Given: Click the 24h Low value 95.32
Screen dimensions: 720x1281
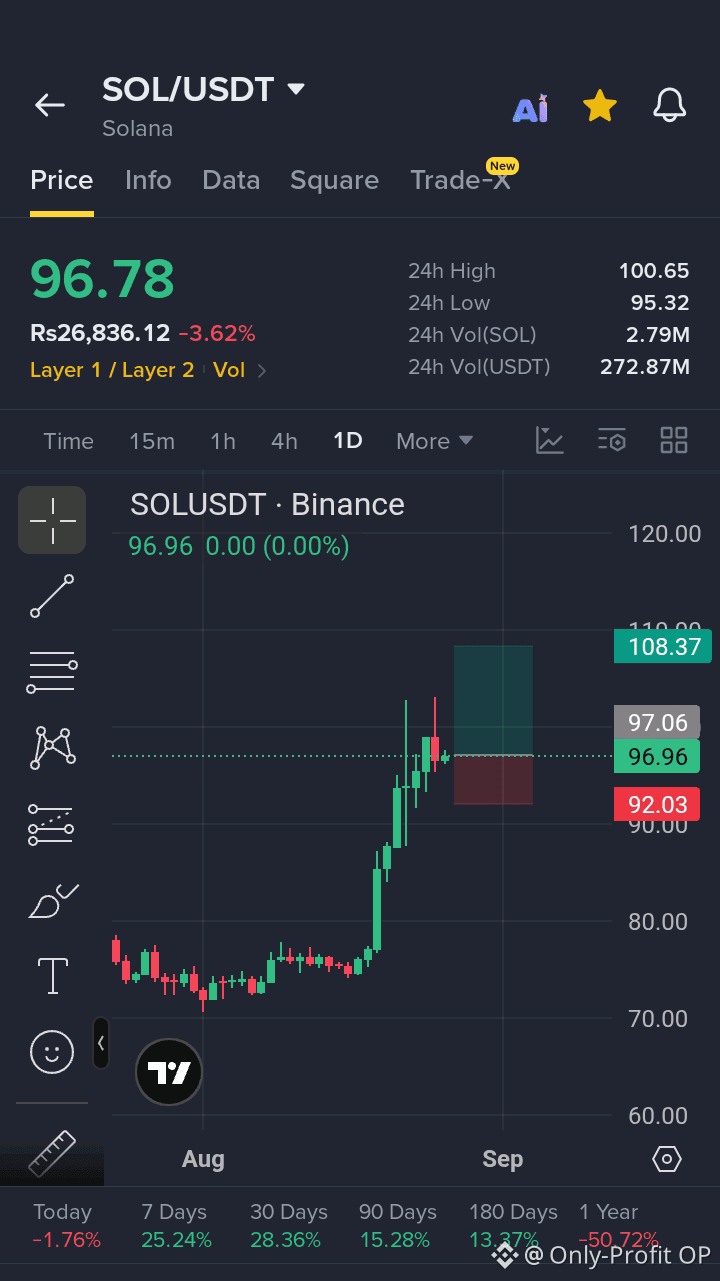Looking at the screenshot, I should [660, 303].
